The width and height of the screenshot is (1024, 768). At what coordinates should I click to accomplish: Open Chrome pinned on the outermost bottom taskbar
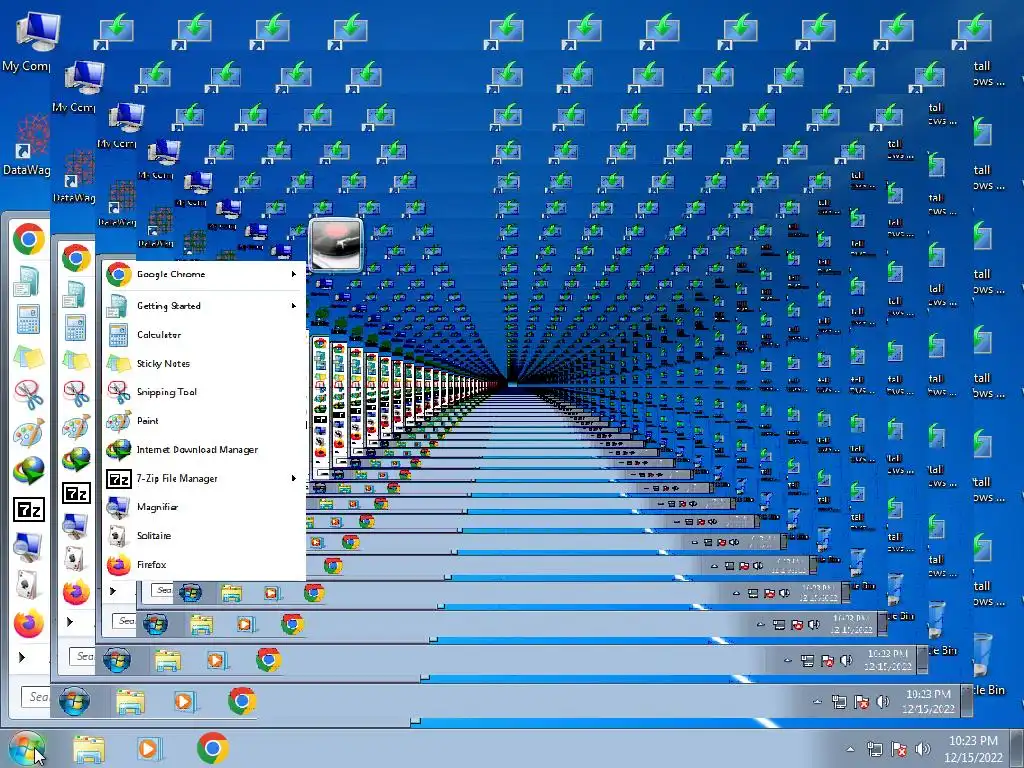click(x=212, y=748)
